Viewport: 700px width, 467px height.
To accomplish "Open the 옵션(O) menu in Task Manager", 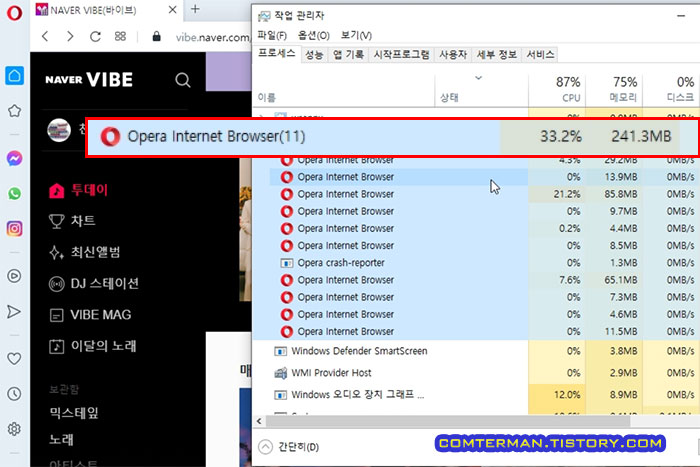I will [314, 35].
